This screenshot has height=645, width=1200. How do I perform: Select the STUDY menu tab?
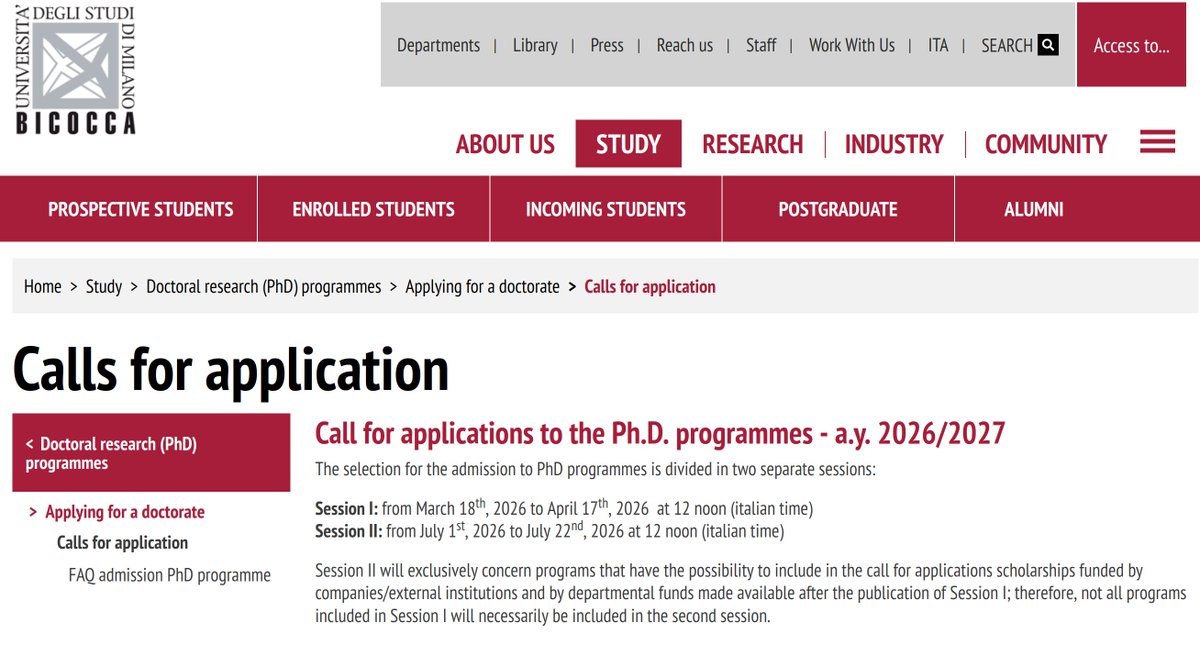click(x=628, y=144)
